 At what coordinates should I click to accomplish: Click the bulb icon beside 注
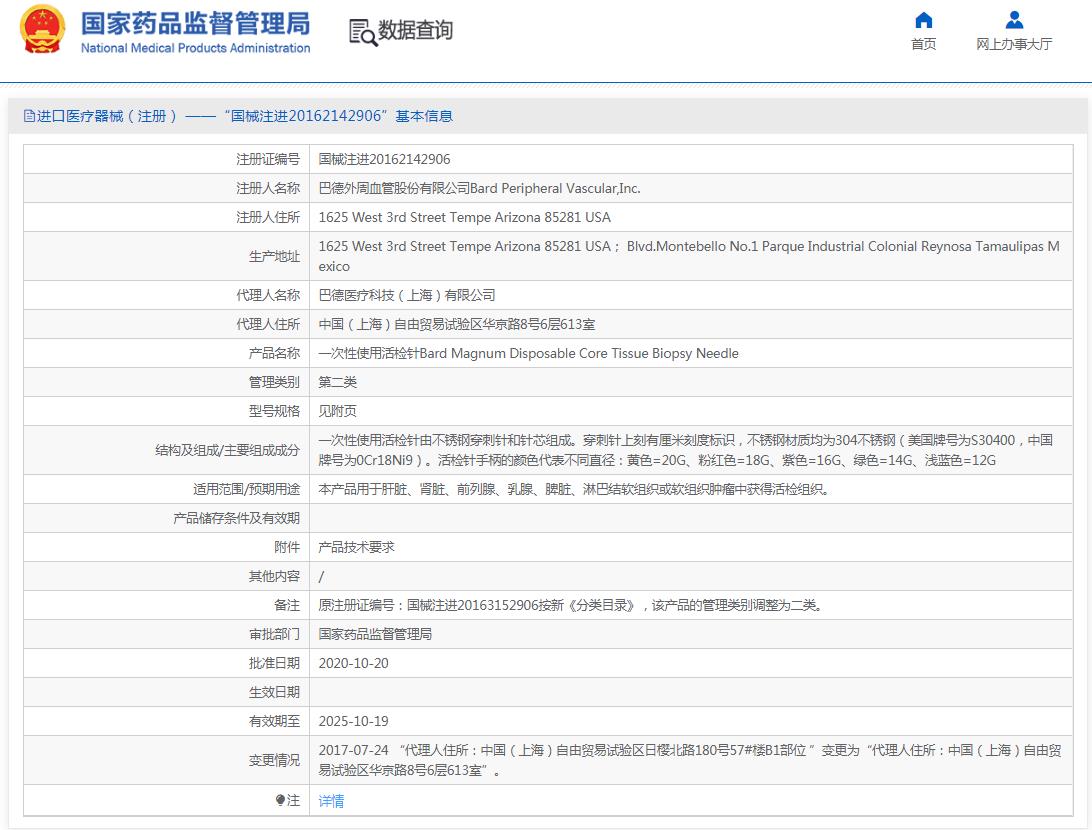point(280,800)
